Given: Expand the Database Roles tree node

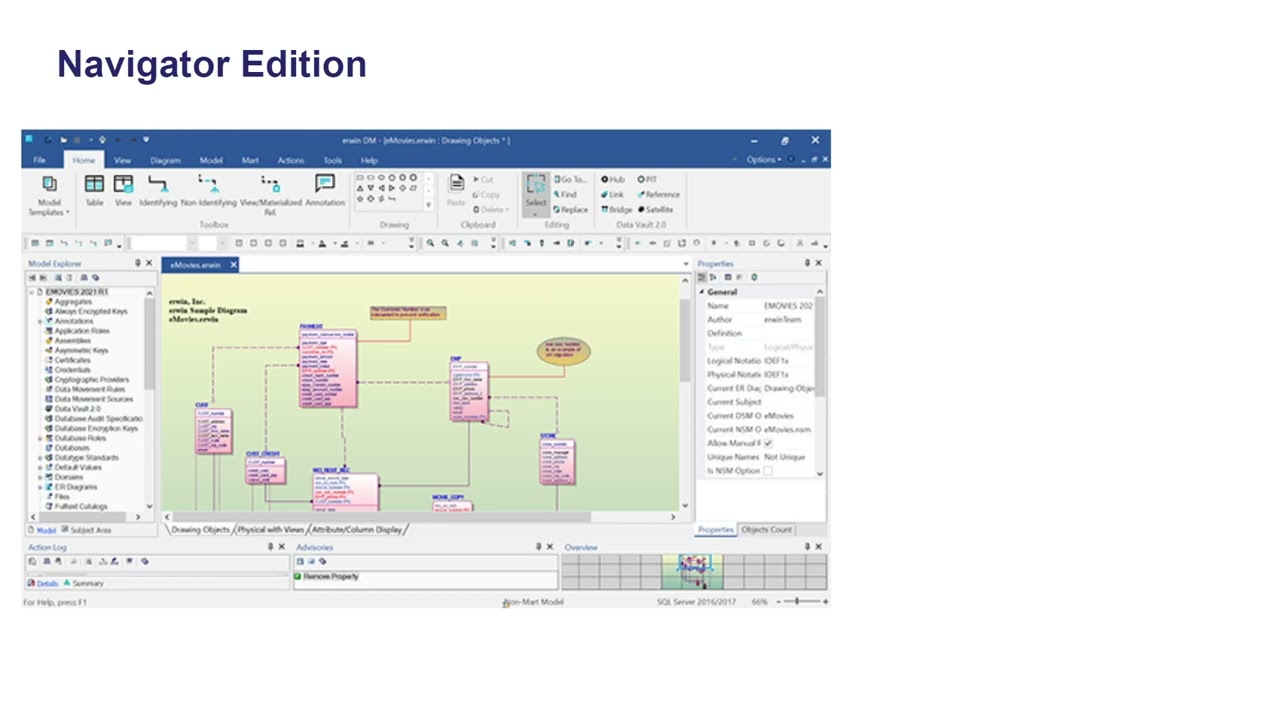Looking at the screenshot, I should (40, 438).
